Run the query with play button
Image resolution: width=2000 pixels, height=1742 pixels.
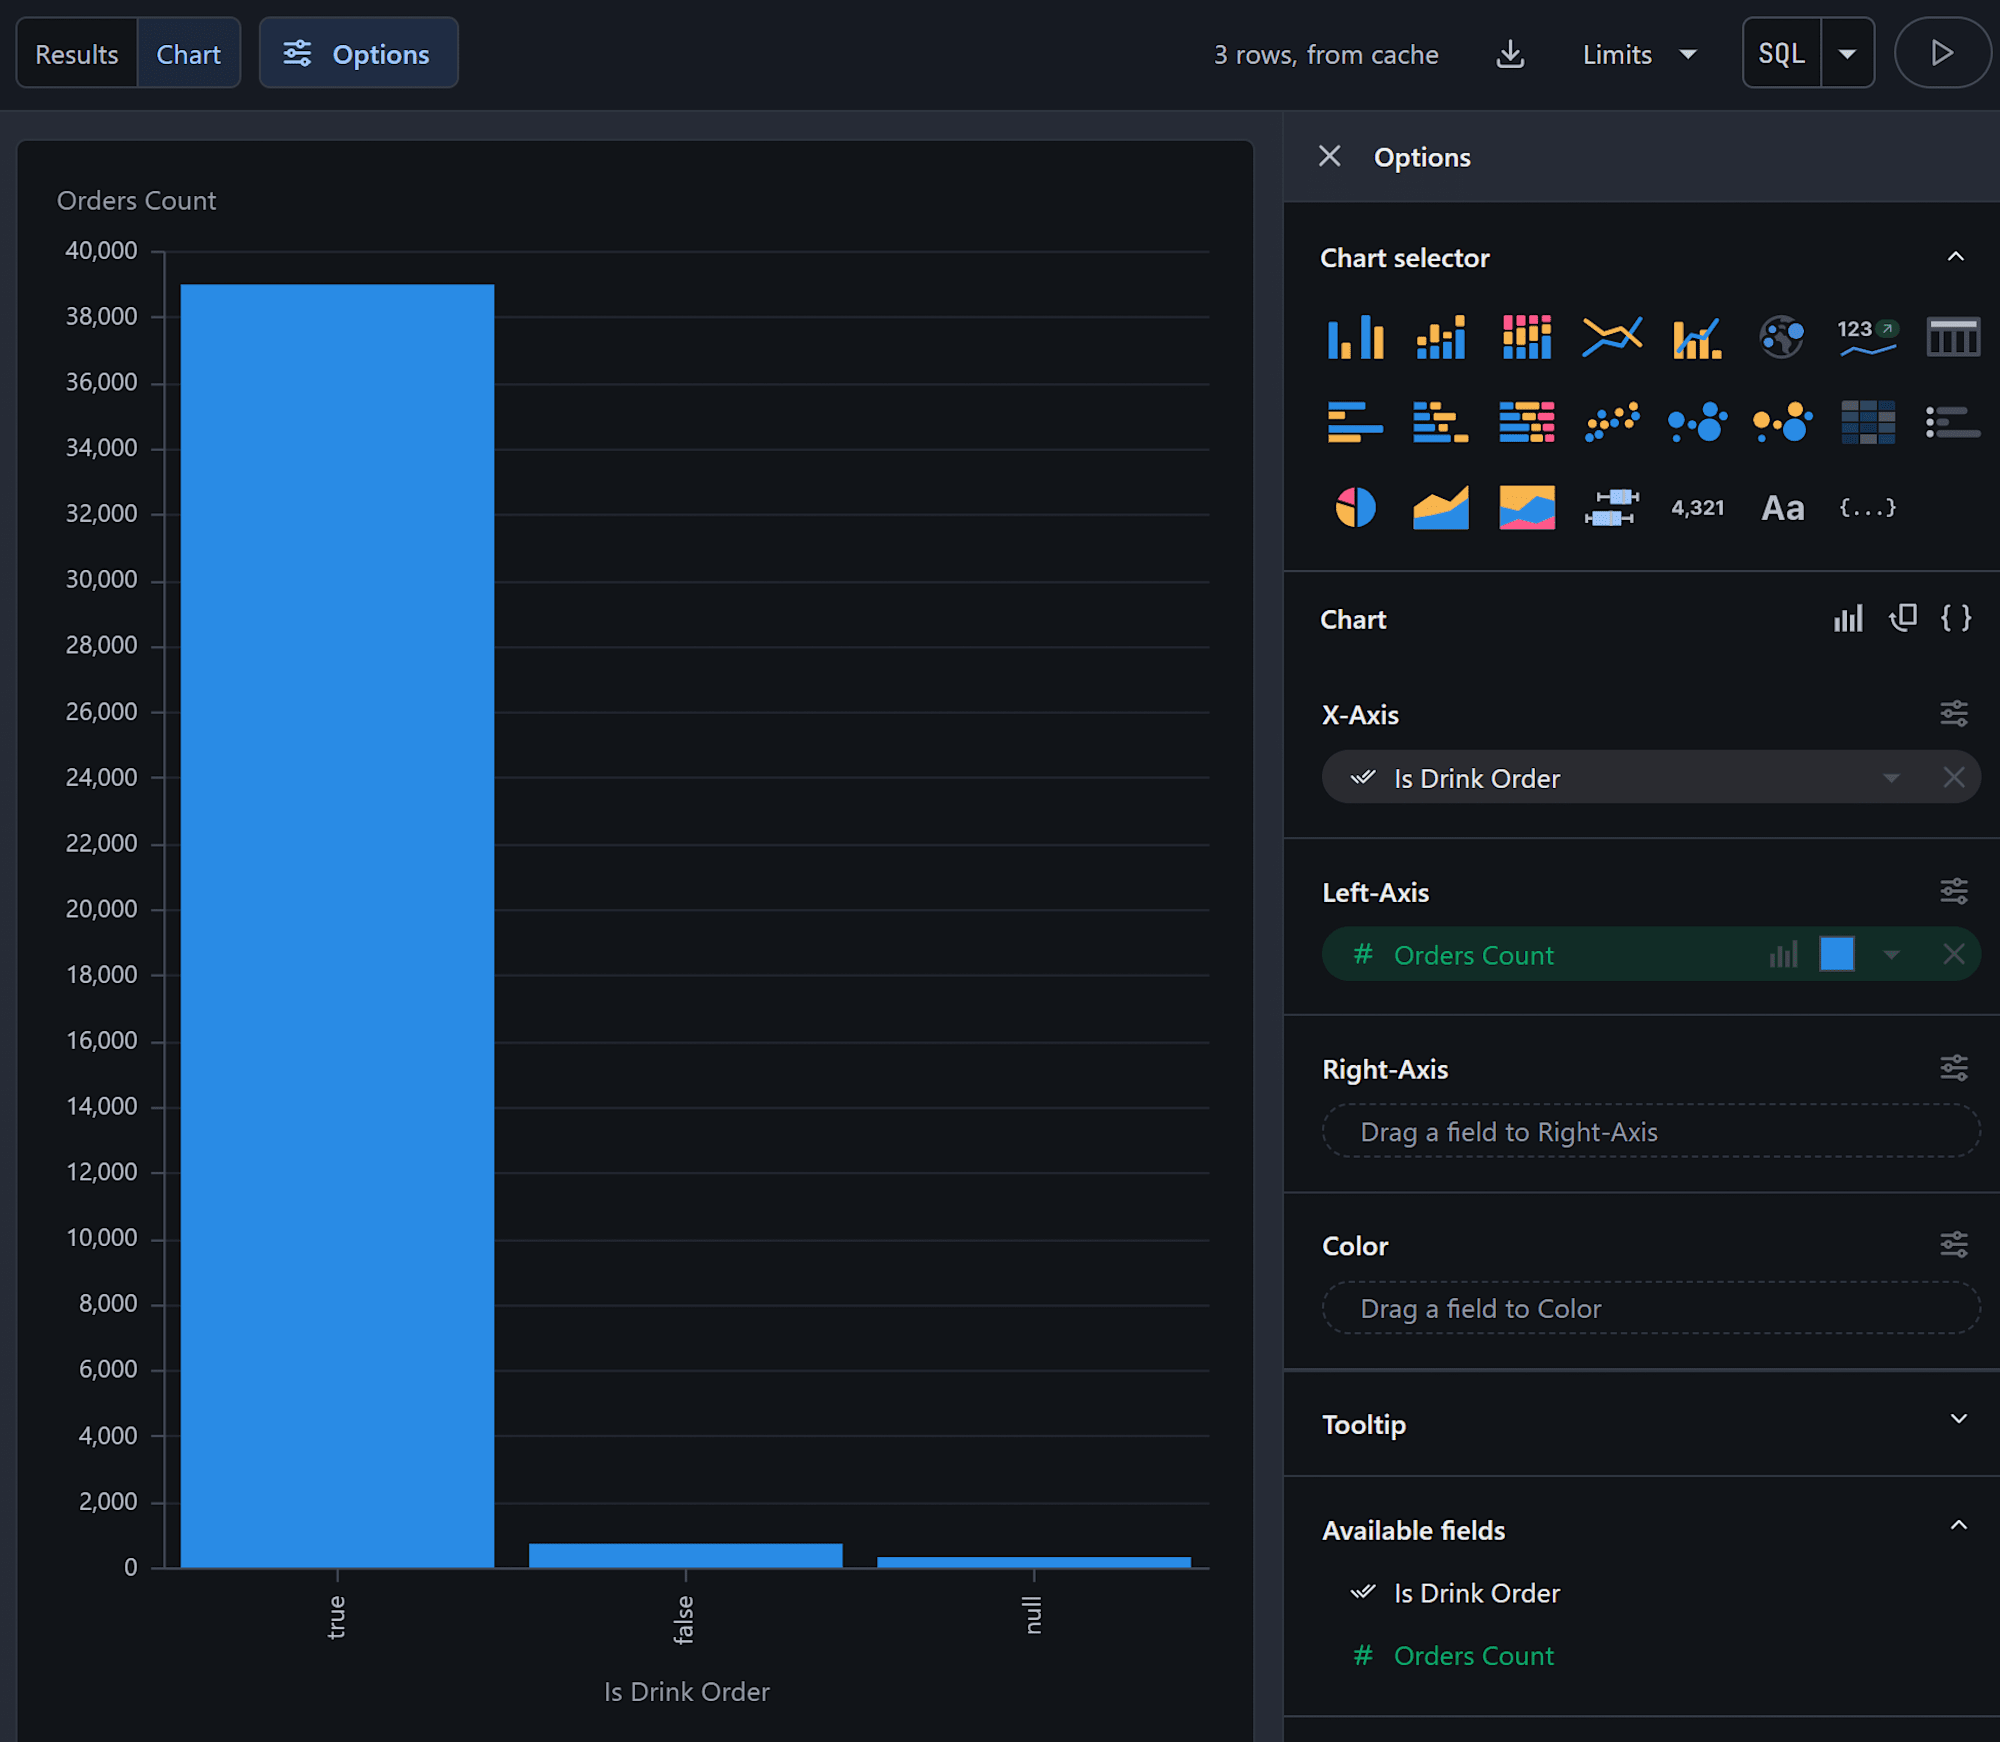tap(1941, 53)
